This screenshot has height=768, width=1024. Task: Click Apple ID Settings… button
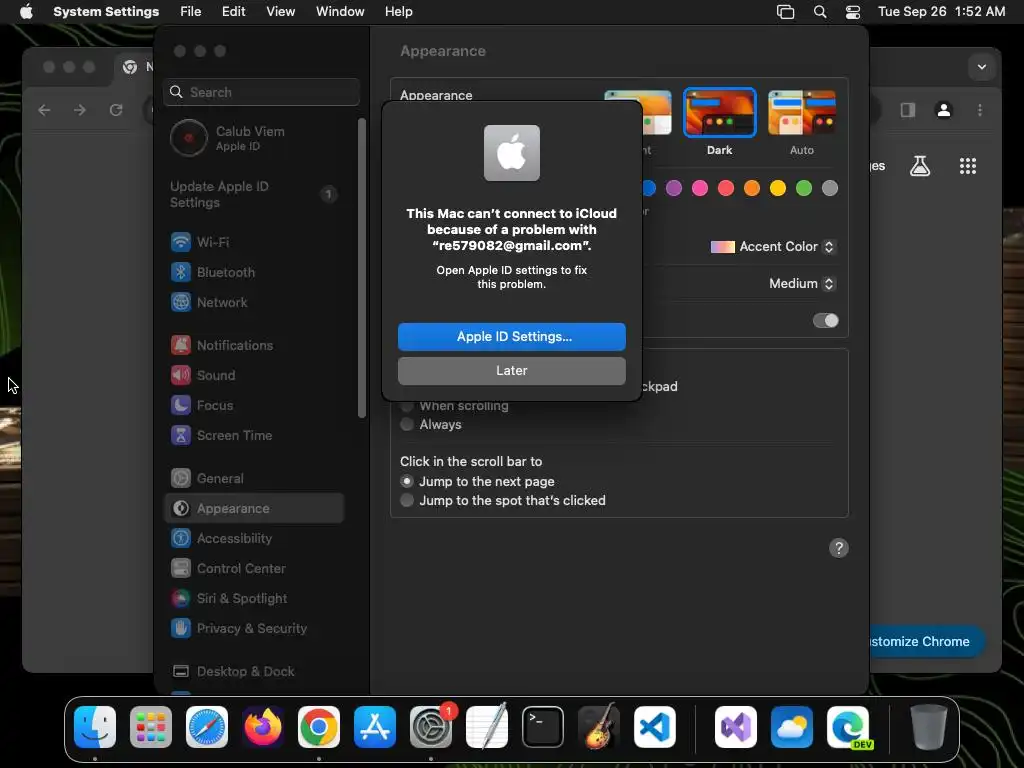pos(512,337)
